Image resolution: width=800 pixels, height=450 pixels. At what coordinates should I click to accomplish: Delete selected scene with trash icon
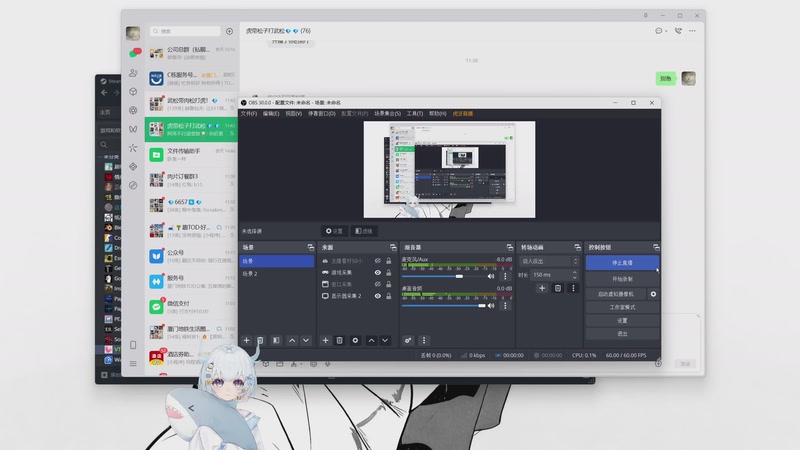[260, 340]
